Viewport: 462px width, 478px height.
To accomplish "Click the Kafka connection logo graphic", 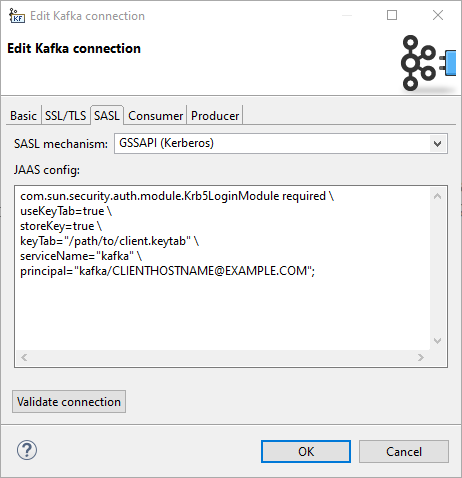I will click(428, 63).
